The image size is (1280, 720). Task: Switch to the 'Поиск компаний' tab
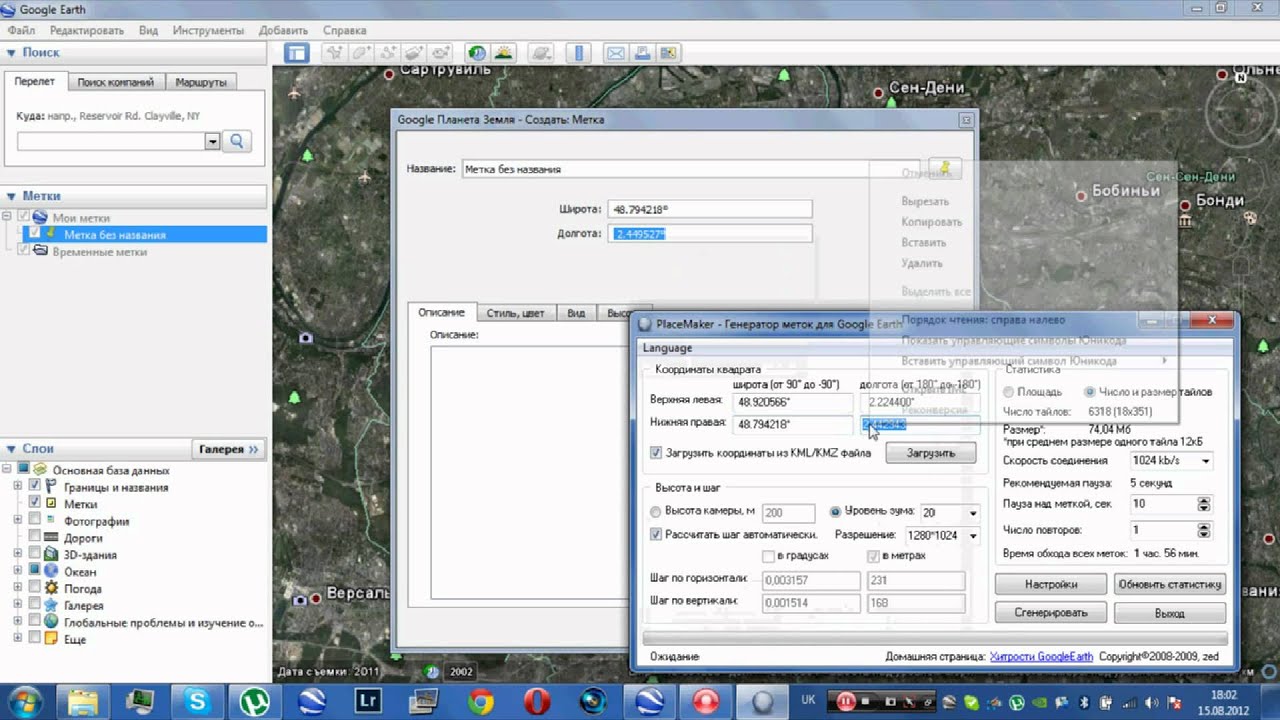pos(115,82)
